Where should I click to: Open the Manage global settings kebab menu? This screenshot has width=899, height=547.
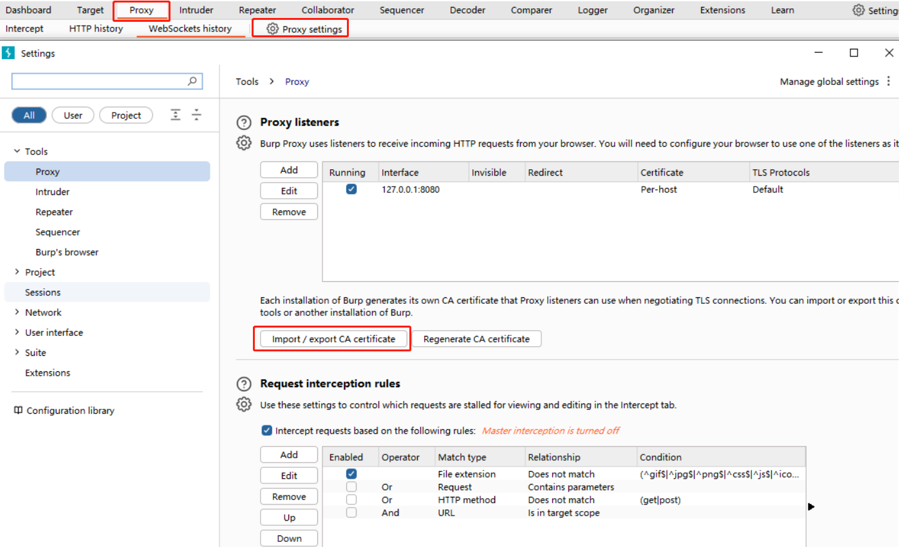888,81
